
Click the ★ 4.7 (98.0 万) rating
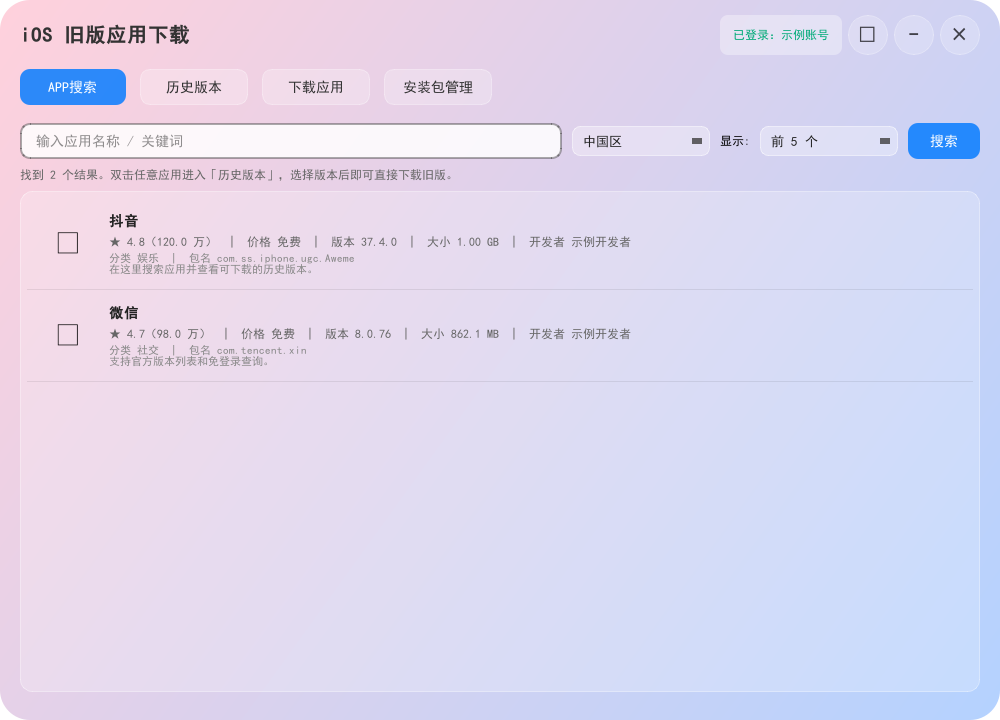click(158, 334)
